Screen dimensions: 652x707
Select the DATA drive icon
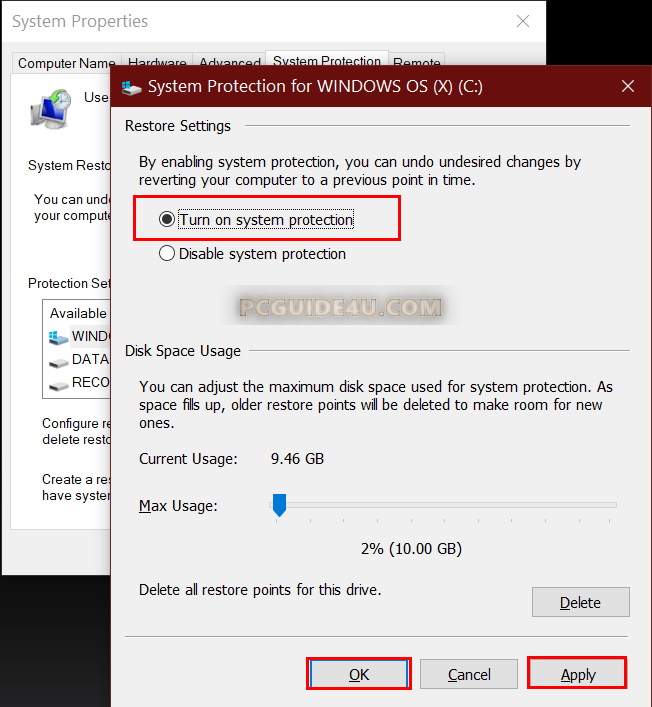[59, 360]
